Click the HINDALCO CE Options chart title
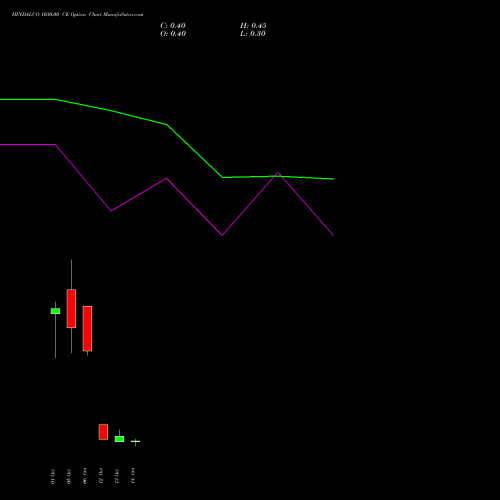The height and width of the screenshot is (500, 500). 77,15
